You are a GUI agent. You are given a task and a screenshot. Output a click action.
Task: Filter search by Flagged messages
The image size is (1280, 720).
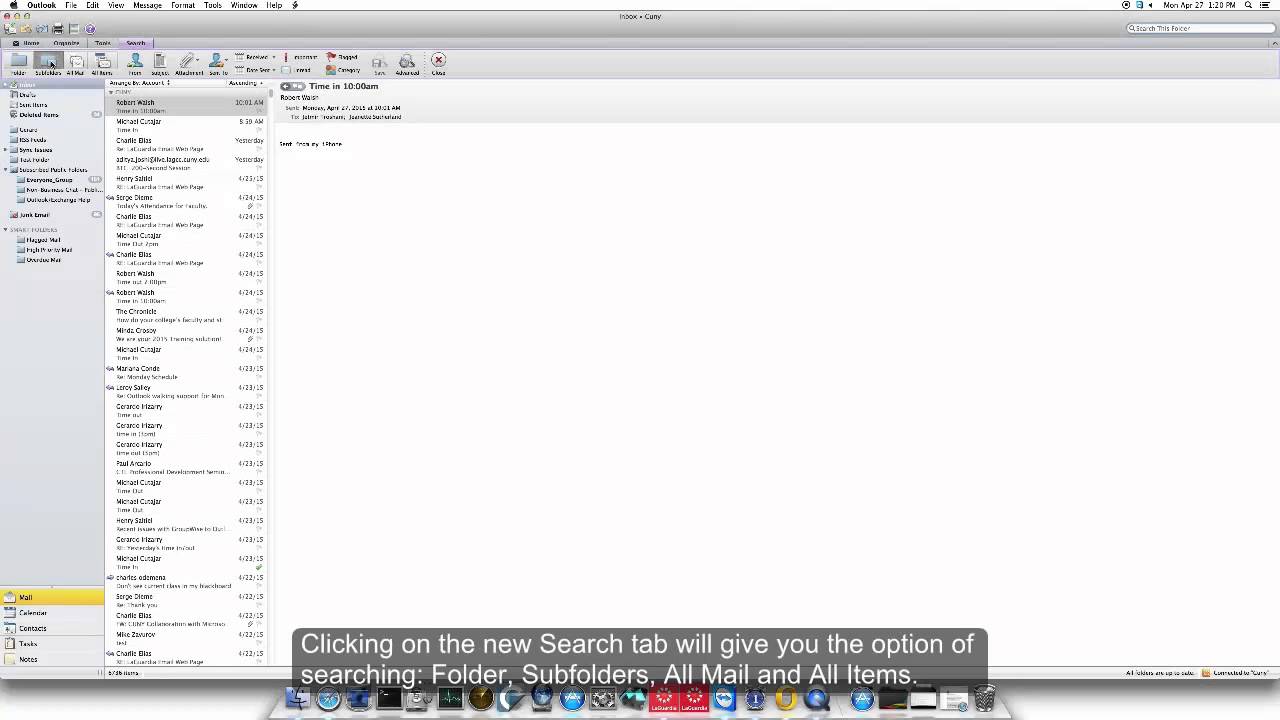[342, 57]
